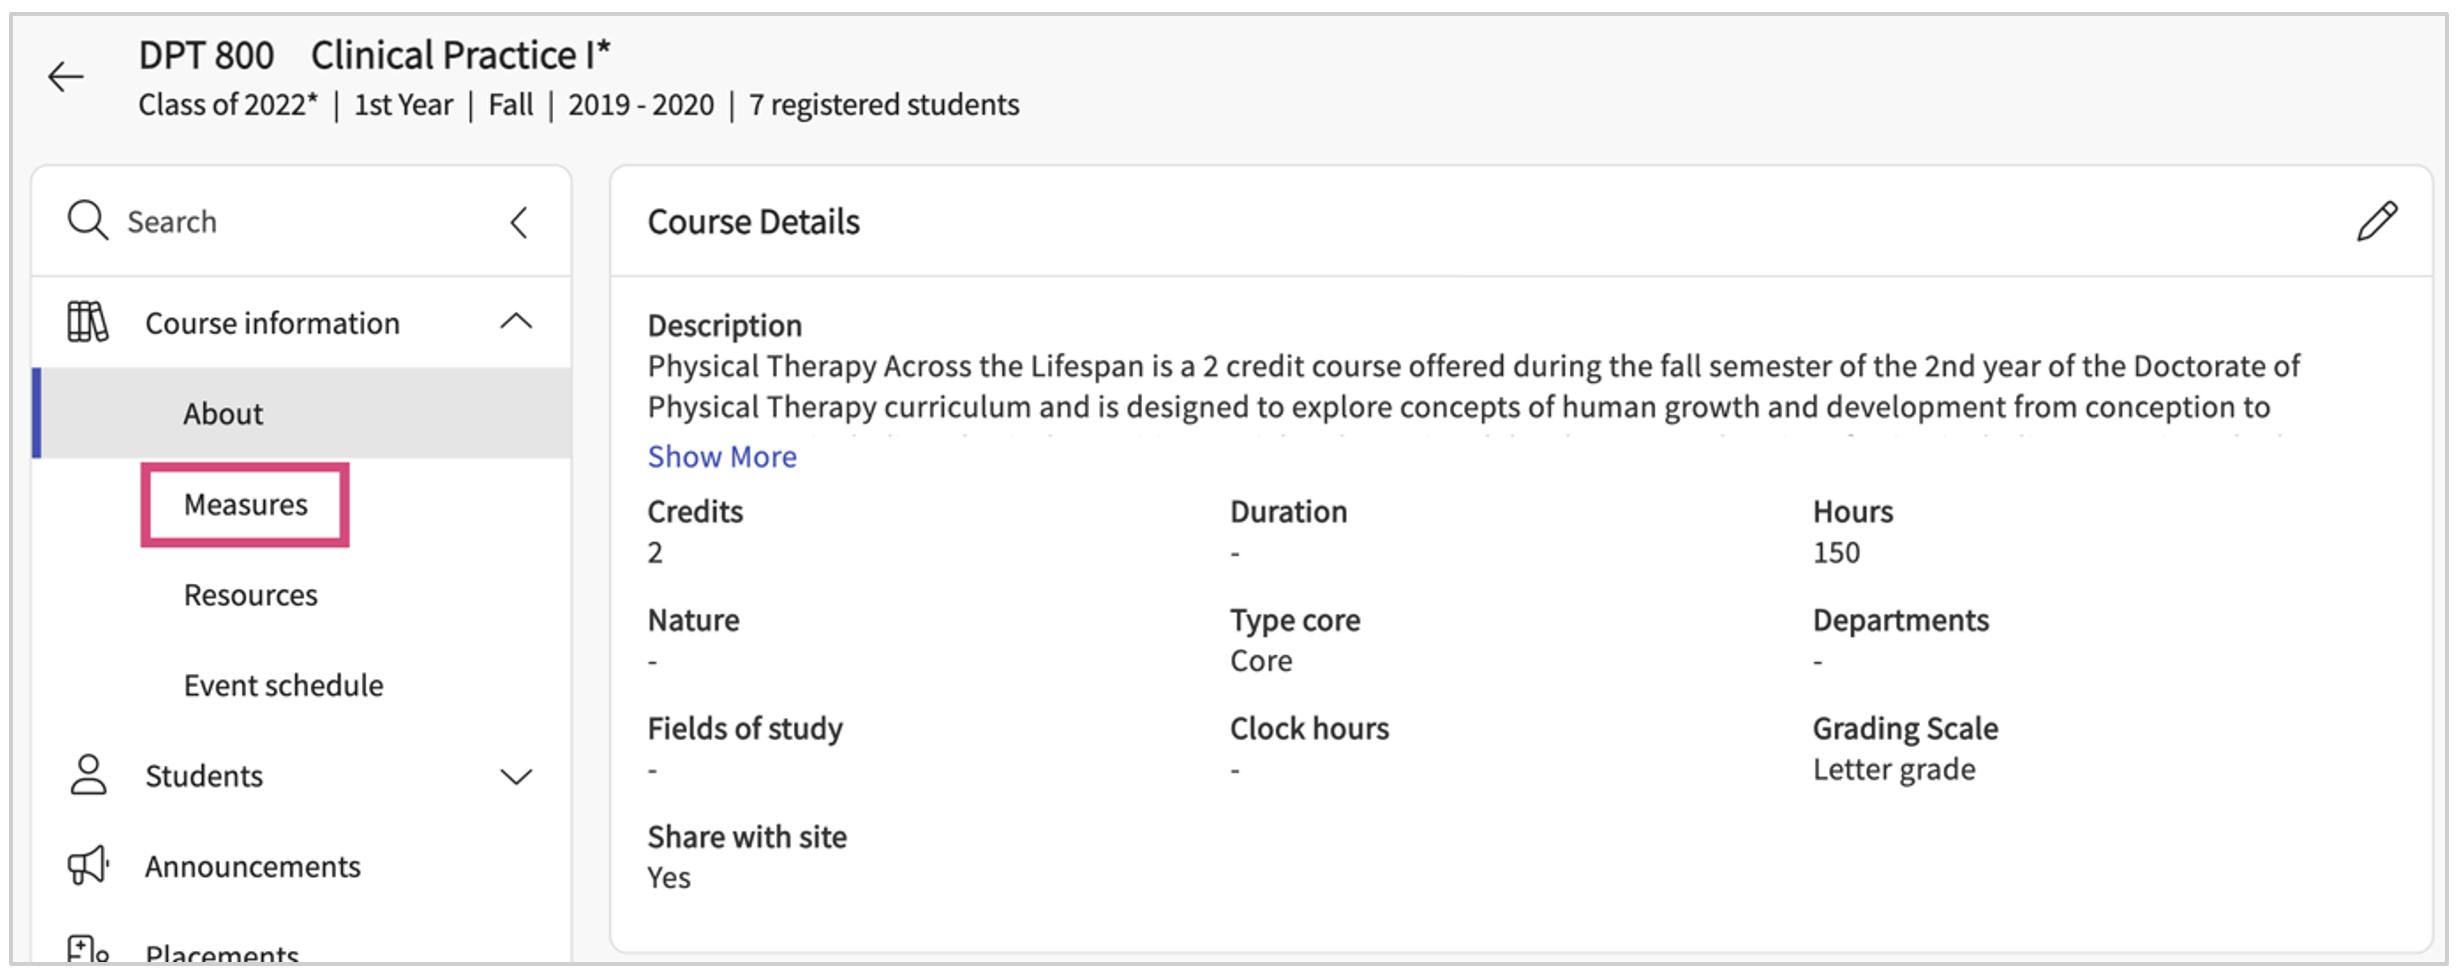2460x976 pixels.
Task: Type in the sidebar Search field
Action: [300, 222]
